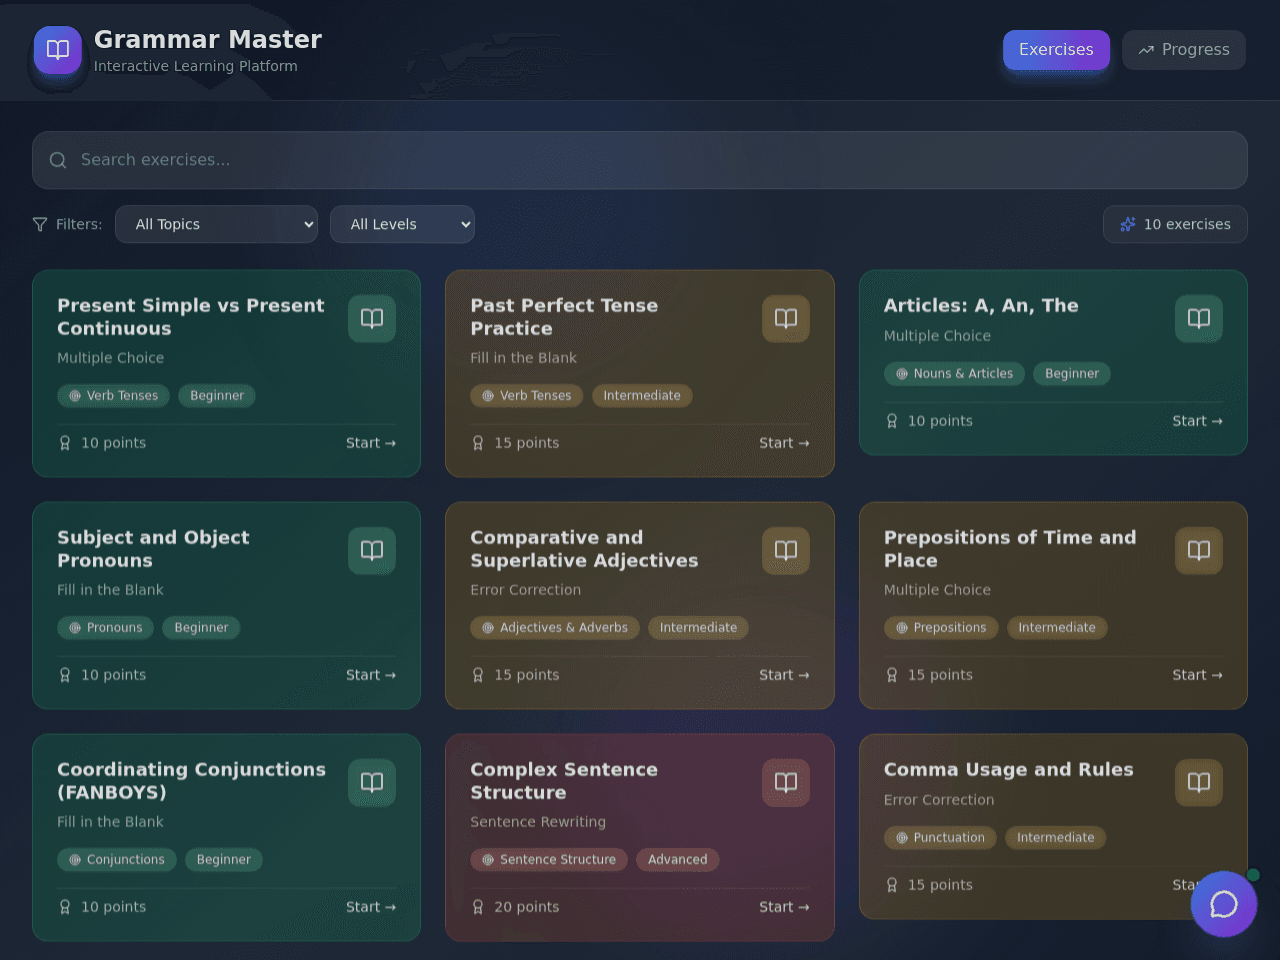Click Interactive Learning Platform subtitle
Viewport: 1280px width, 960px height.
click(x=196, y=66)
